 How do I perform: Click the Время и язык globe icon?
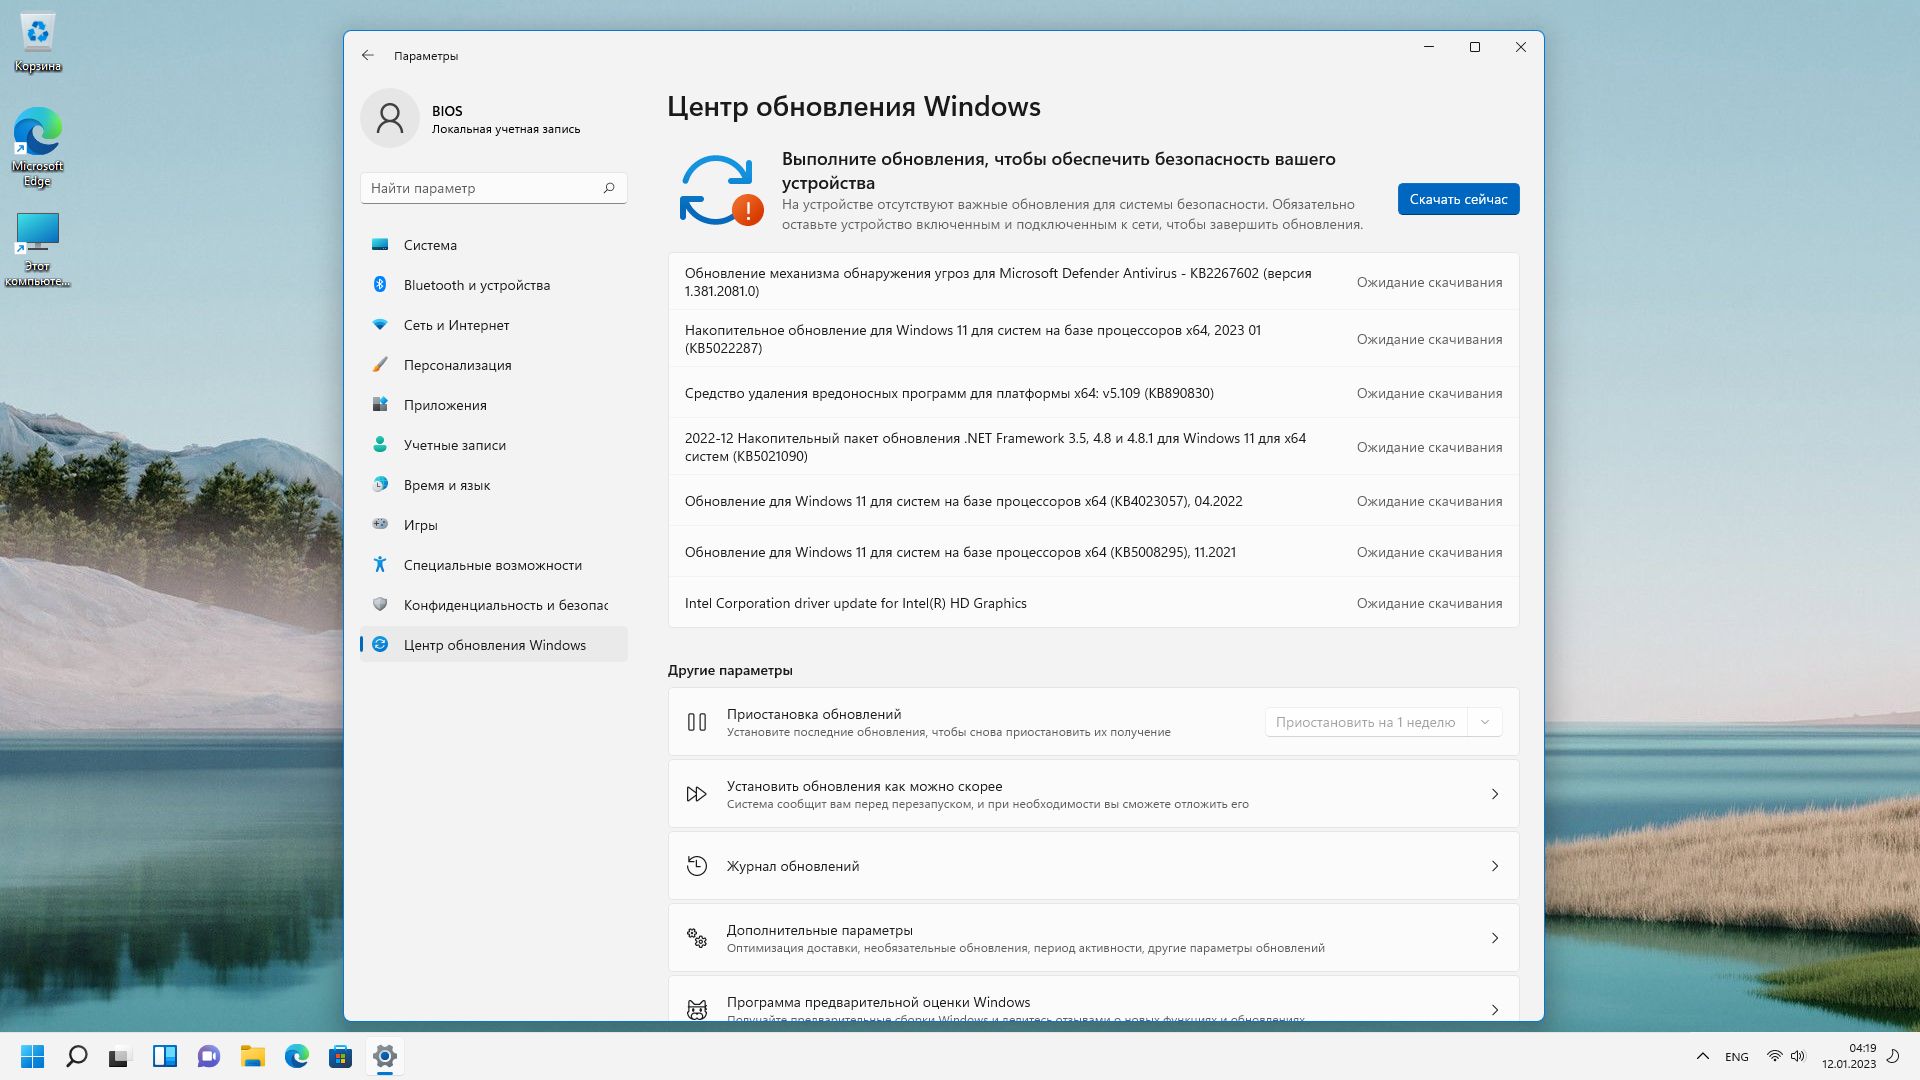click(x=380, y=485)
